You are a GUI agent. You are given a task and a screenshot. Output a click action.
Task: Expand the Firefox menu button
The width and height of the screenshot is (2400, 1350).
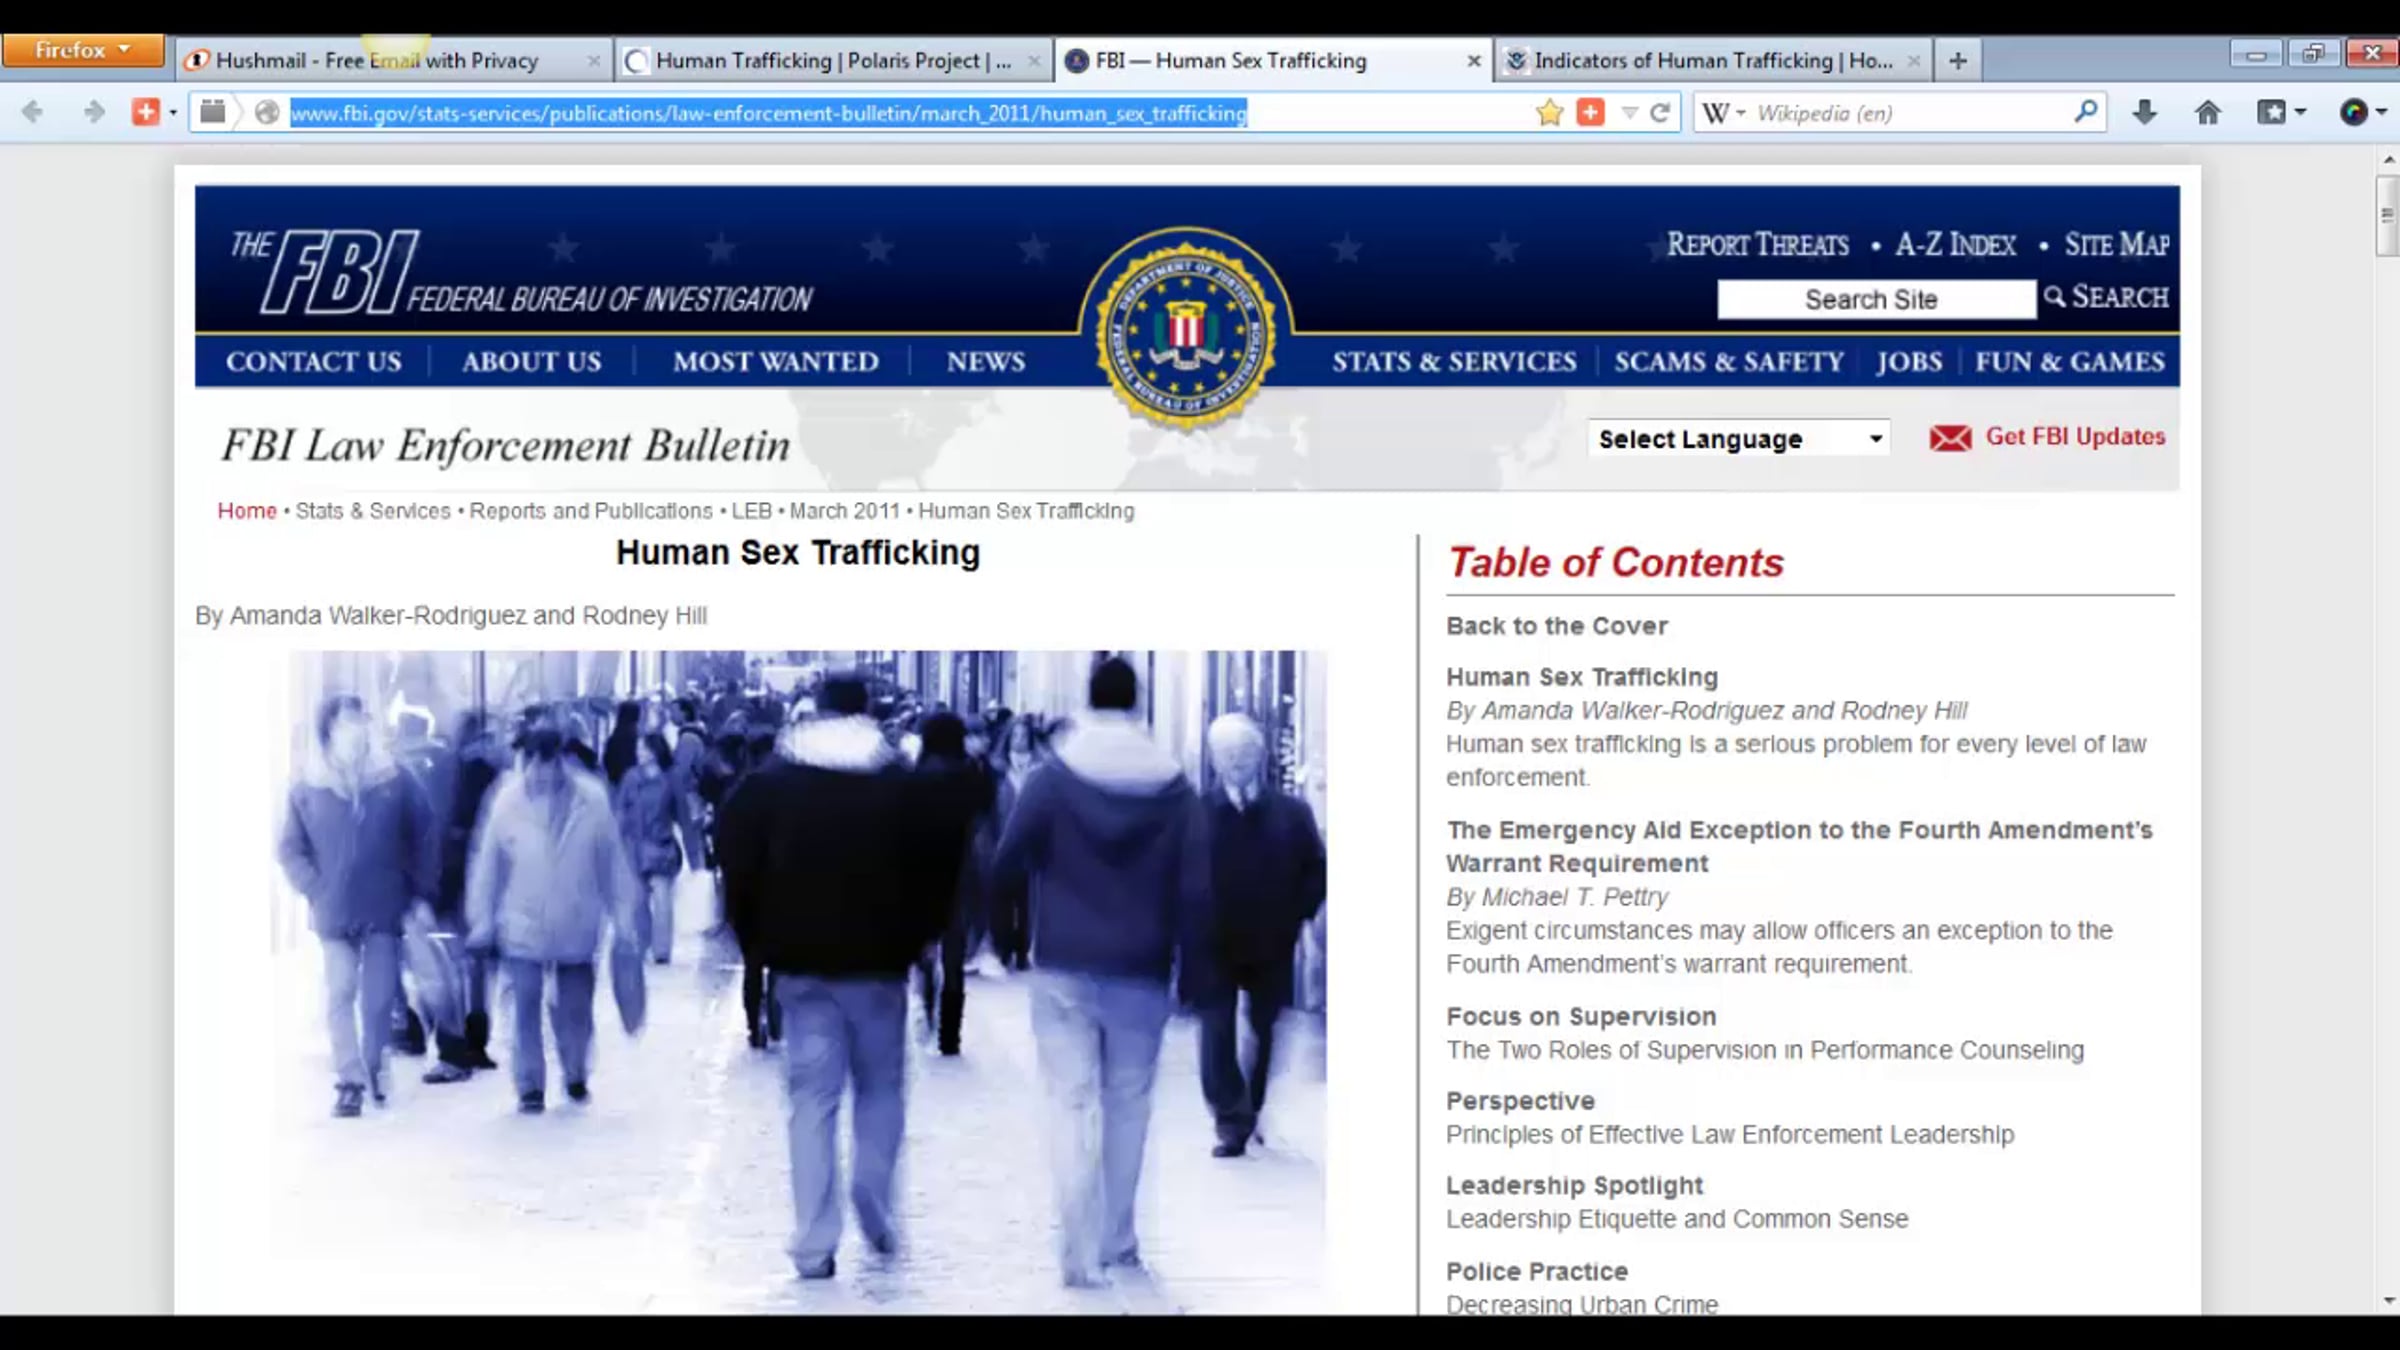pyautogui.click(x=83, y=50)
